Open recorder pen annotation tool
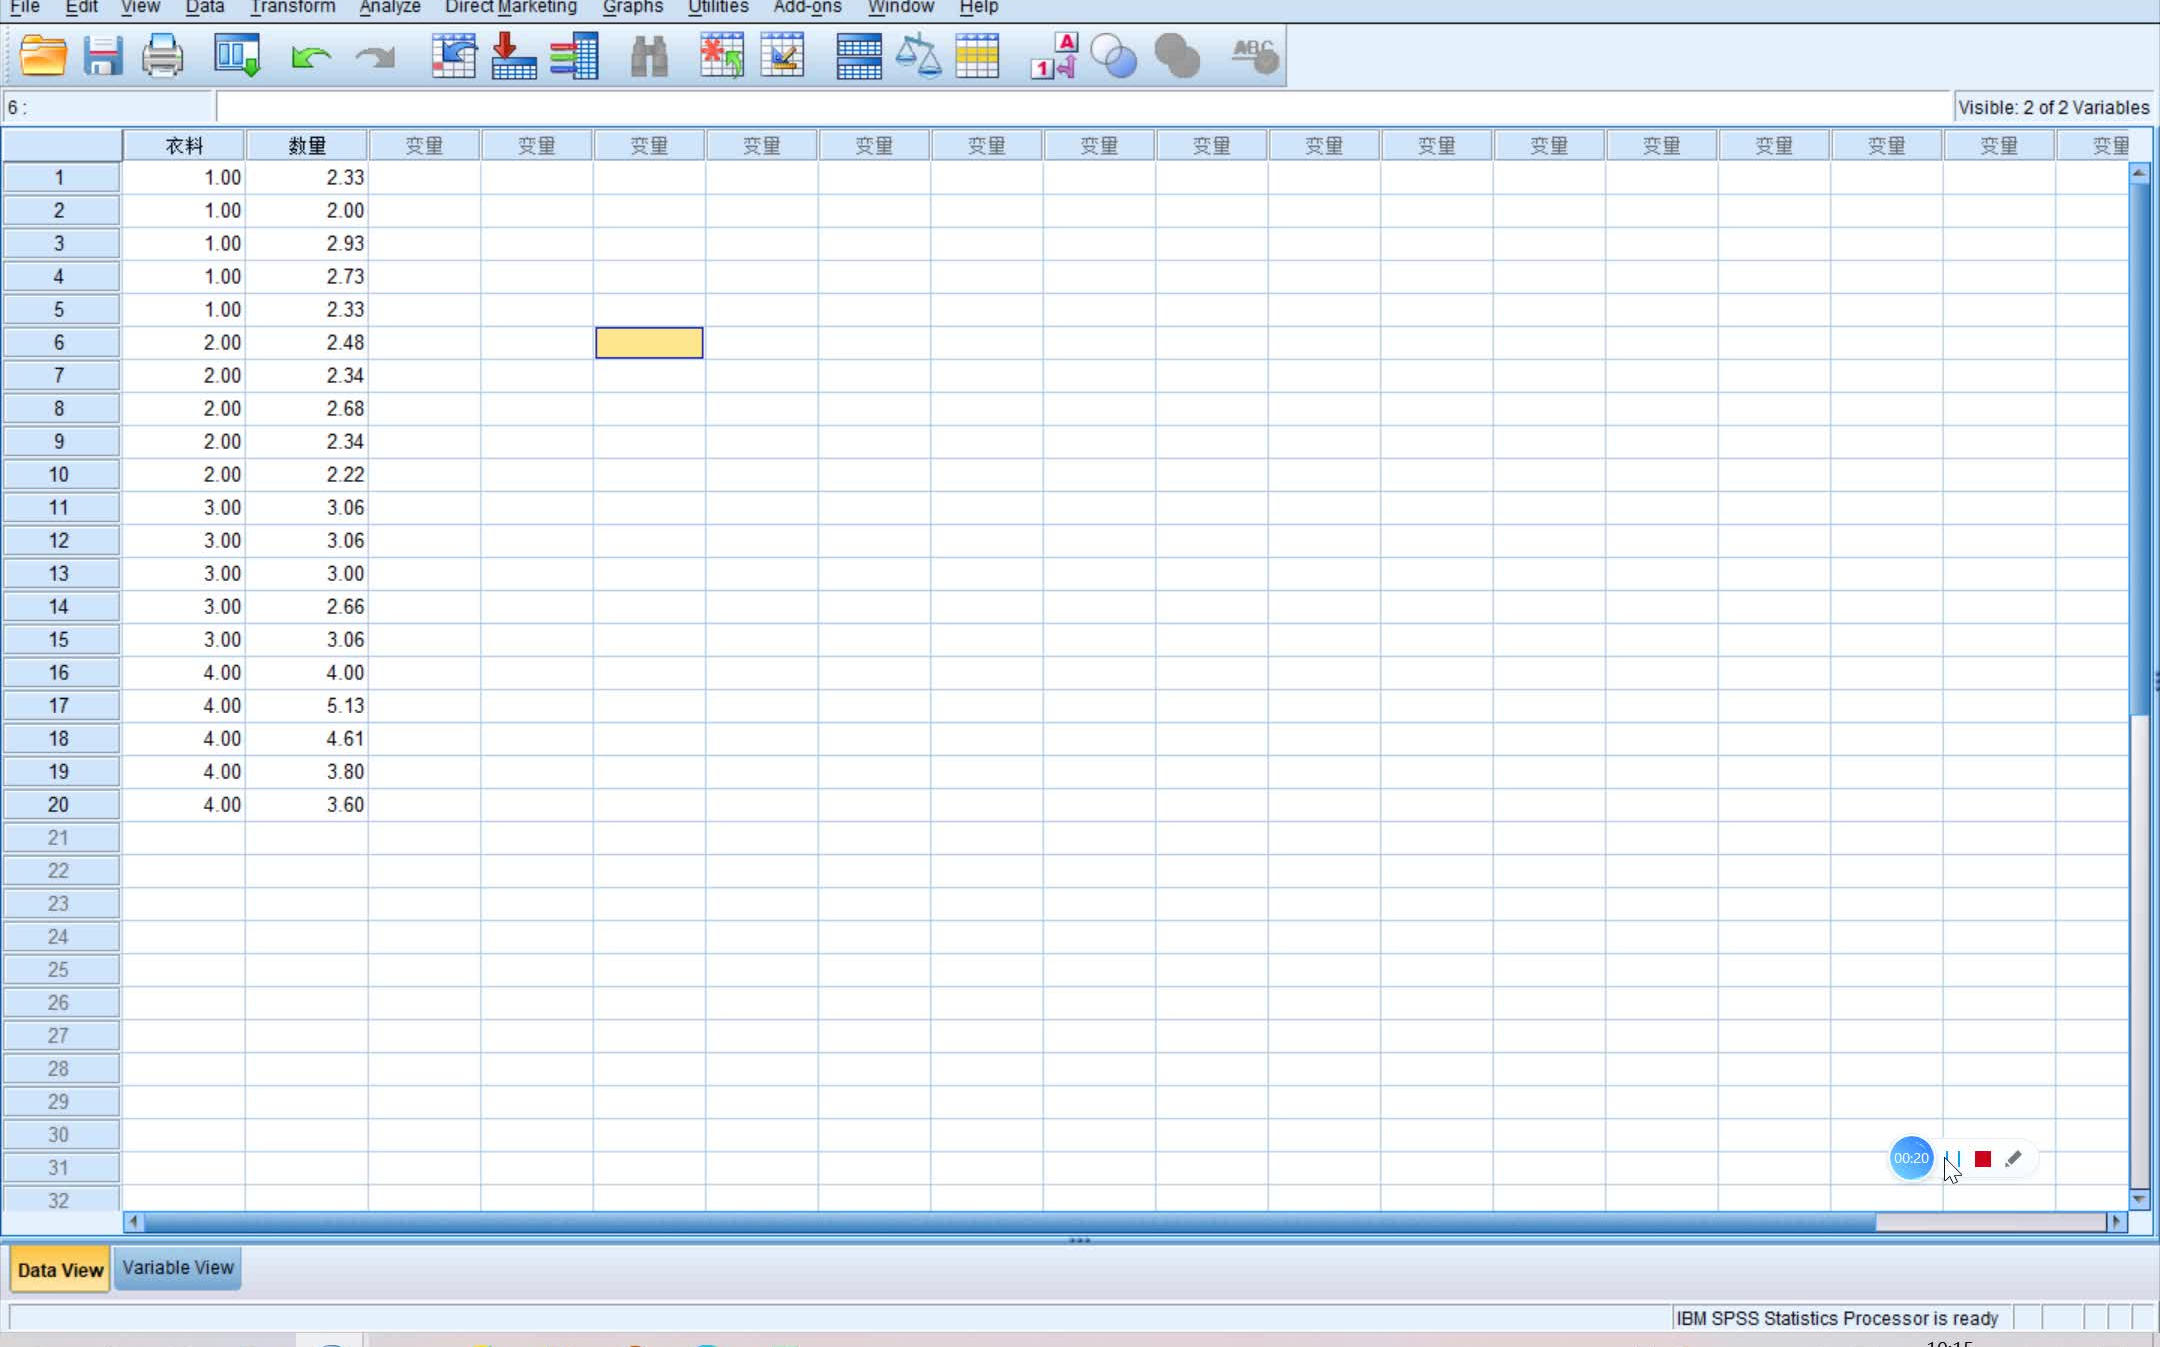The width and height of the screenshot is (2160, 1347). click(2013, 1159)
